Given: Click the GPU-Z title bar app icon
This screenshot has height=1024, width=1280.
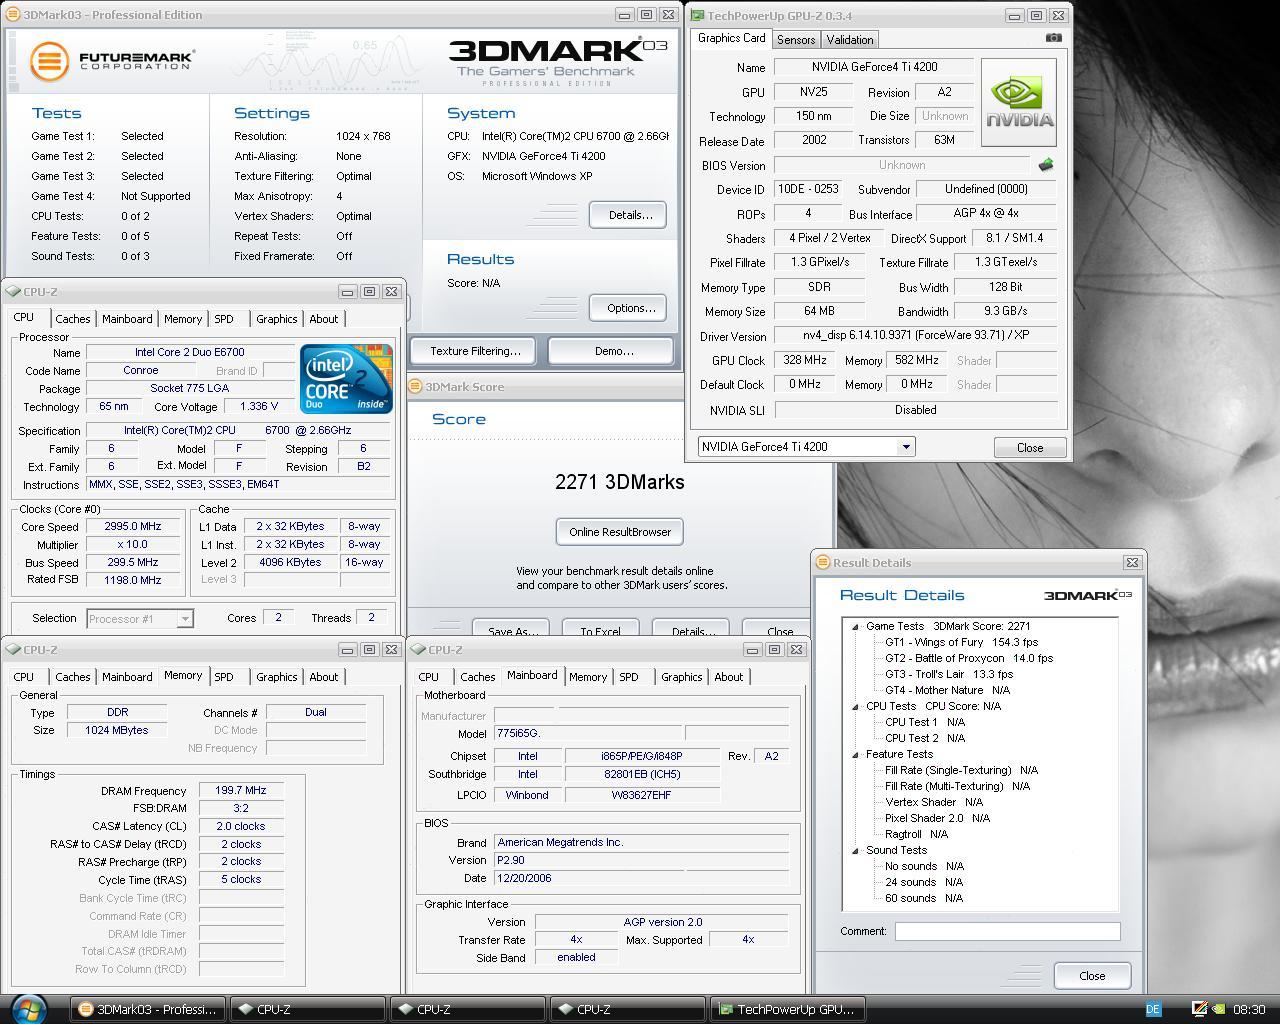Looking at the screenshot, I should coord(697,15).
